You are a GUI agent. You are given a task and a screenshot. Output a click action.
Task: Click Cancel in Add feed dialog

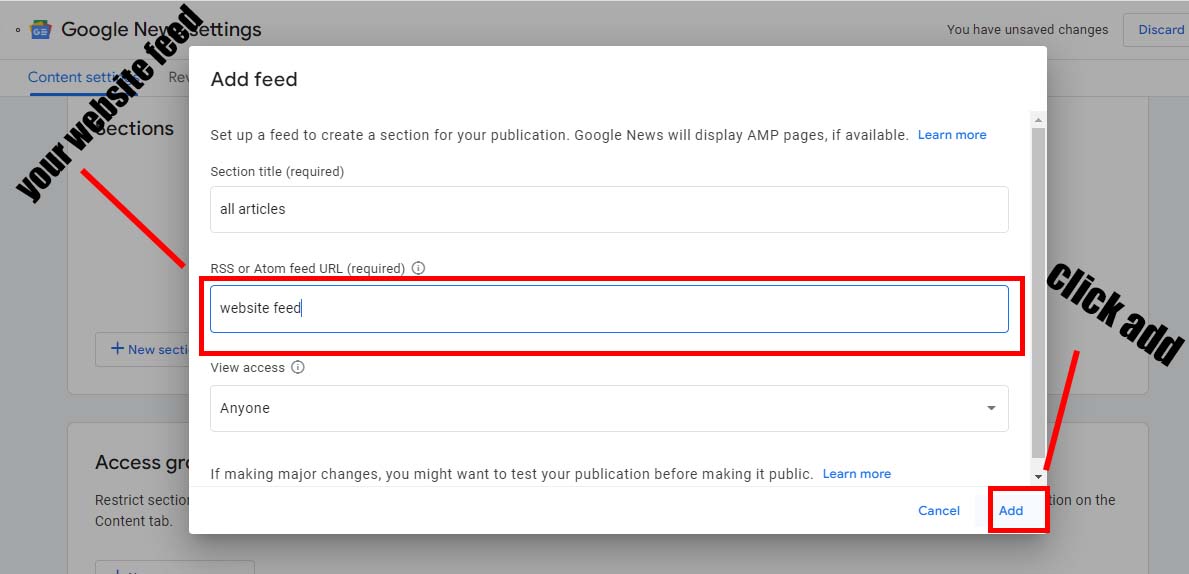click(939, 510)
